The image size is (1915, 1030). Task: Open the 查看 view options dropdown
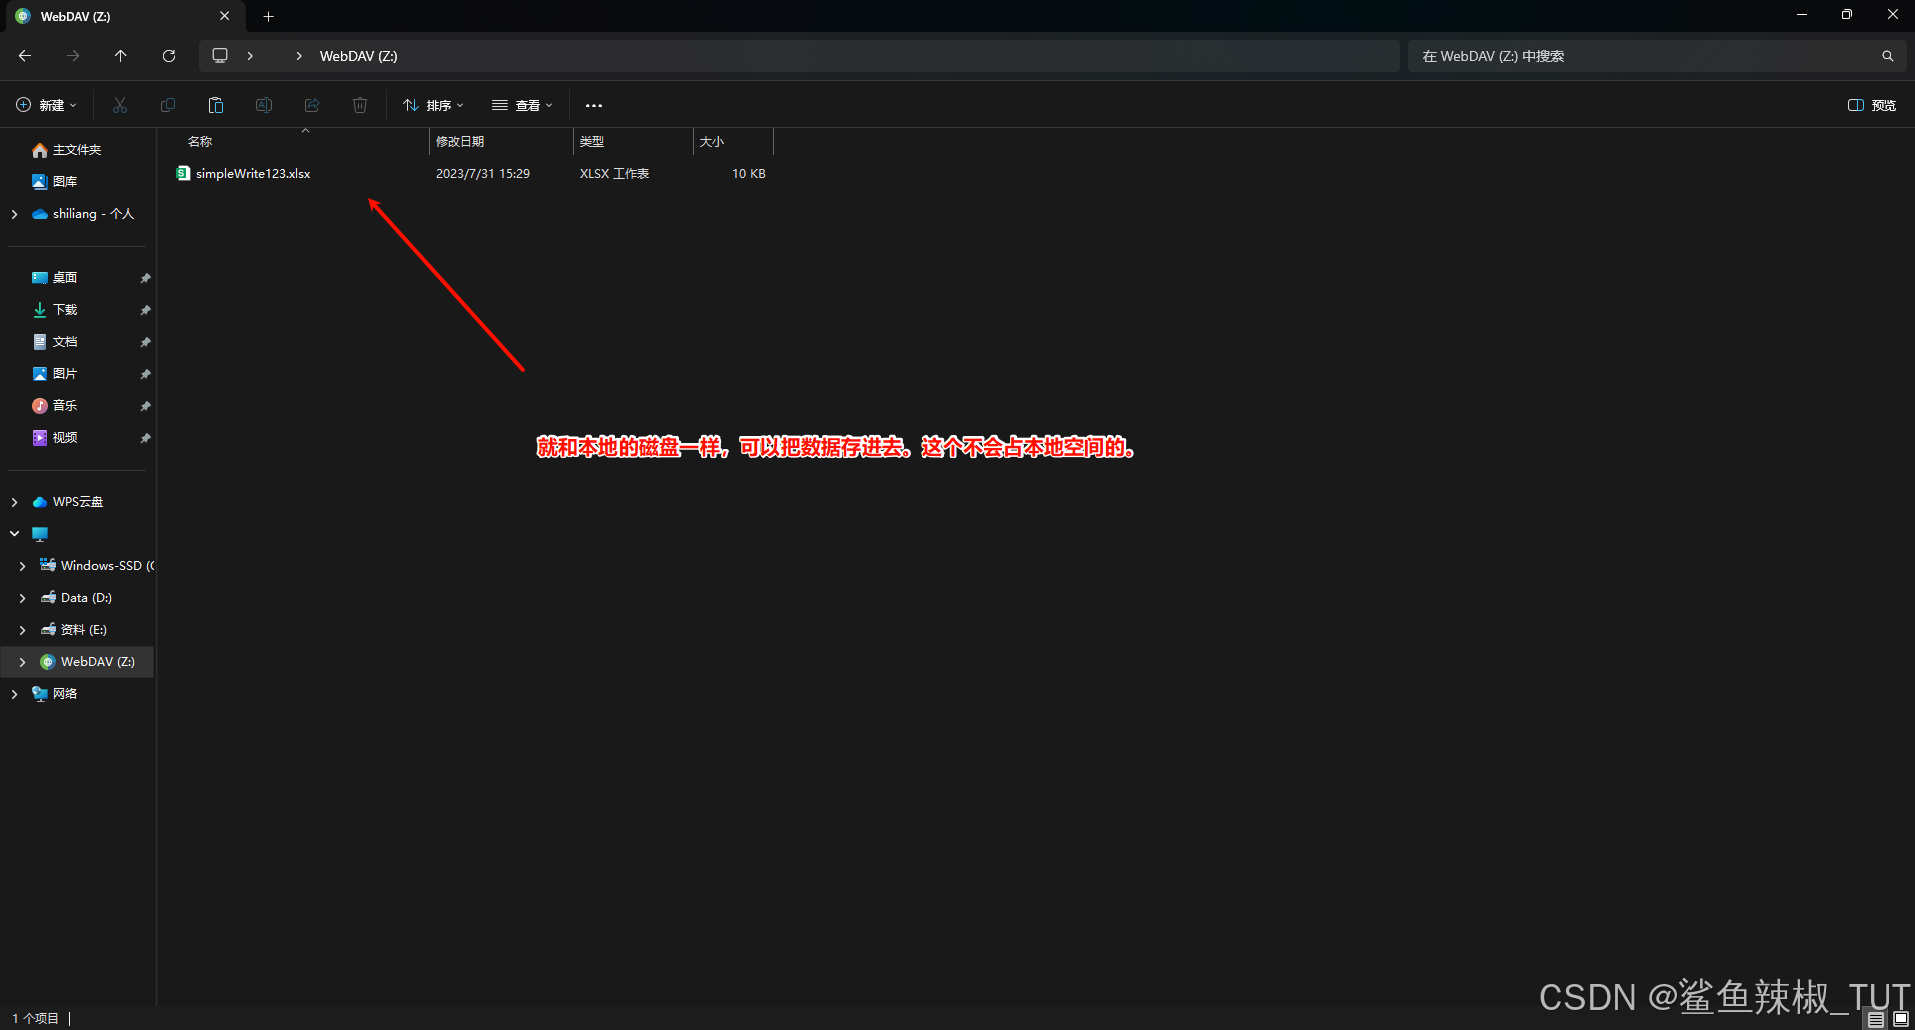[522, 105]
